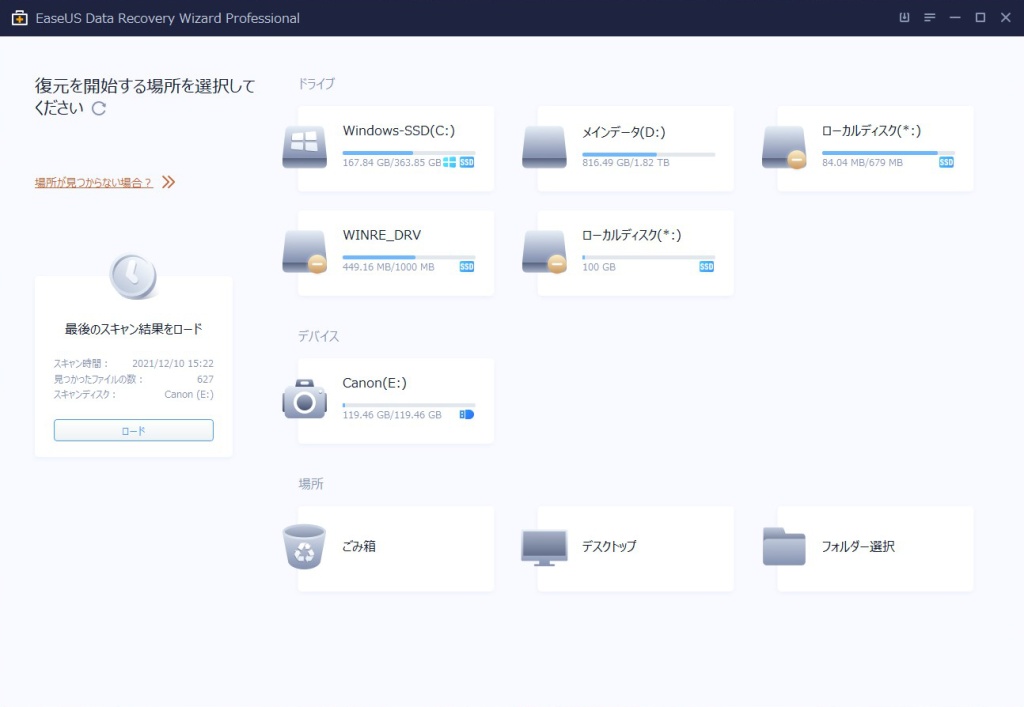This screenshot has height=707, width=1024.
Task: Click the SSD badge beside 84.04 MB/679 MB
Action: click(946, 162)
